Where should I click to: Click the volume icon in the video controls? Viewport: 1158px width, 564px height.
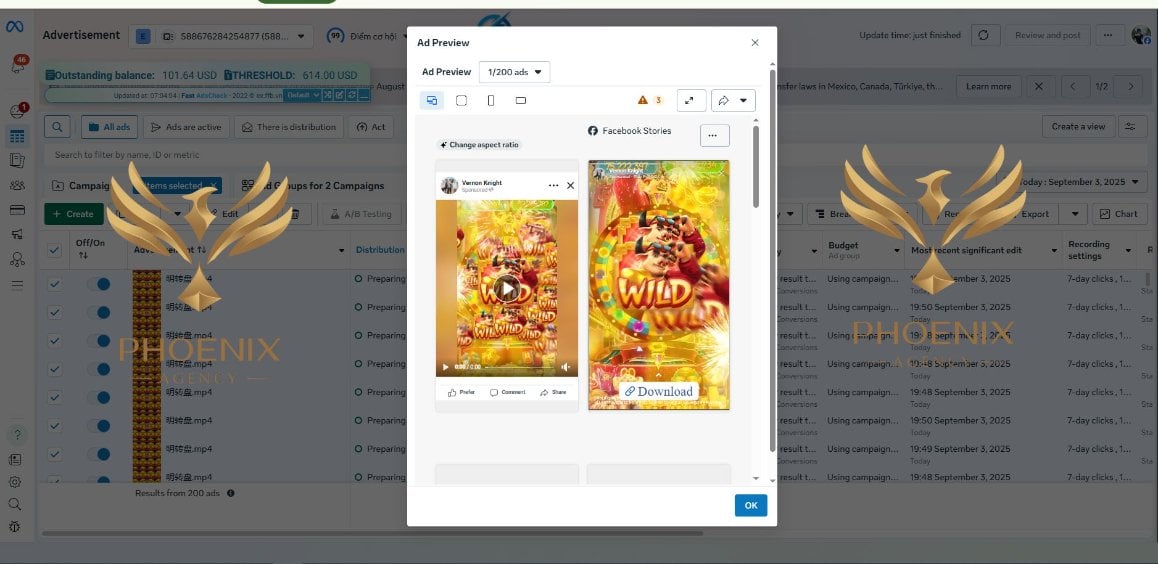point(565,367)
